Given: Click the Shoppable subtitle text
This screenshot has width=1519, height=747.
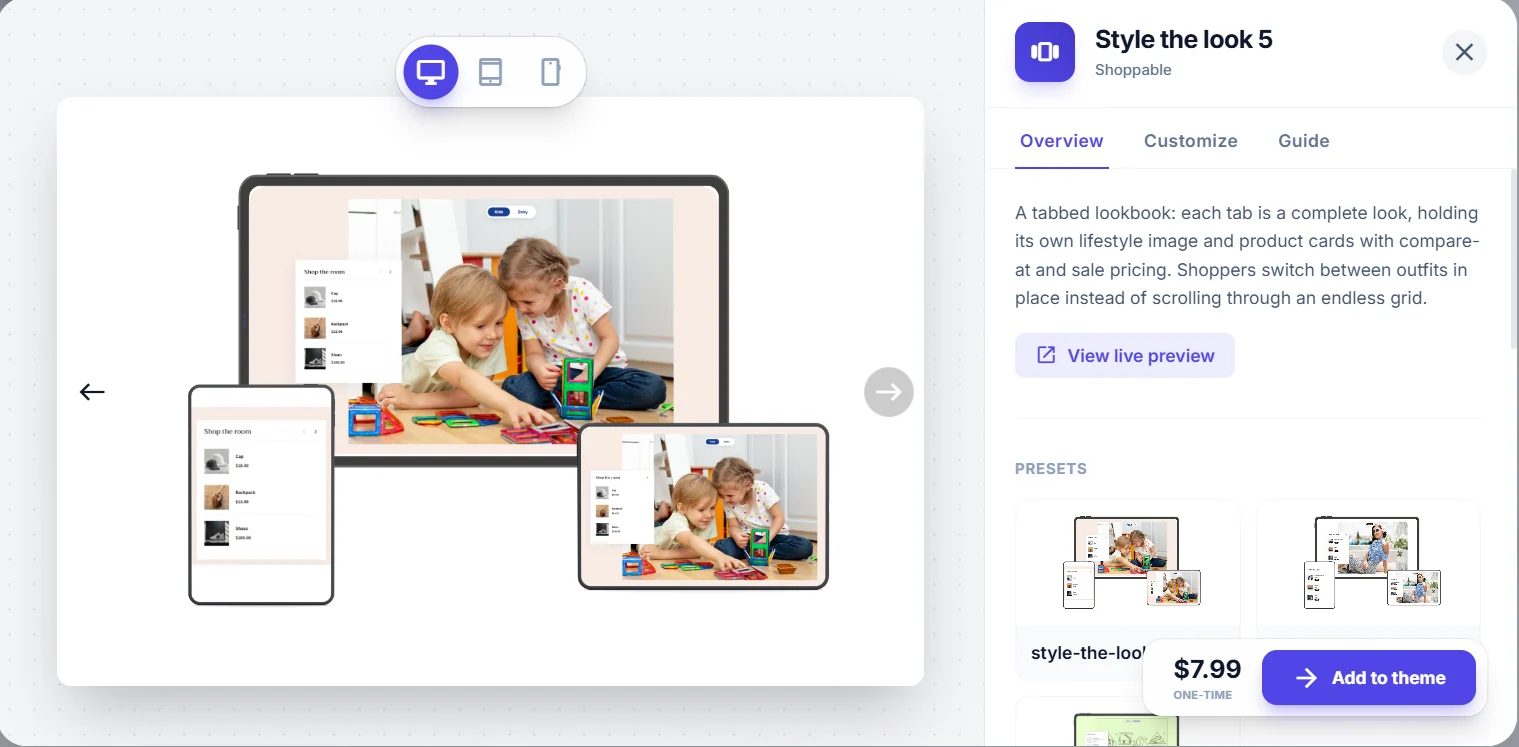Looking at the screenshot, I should [x=1133, y=70].
